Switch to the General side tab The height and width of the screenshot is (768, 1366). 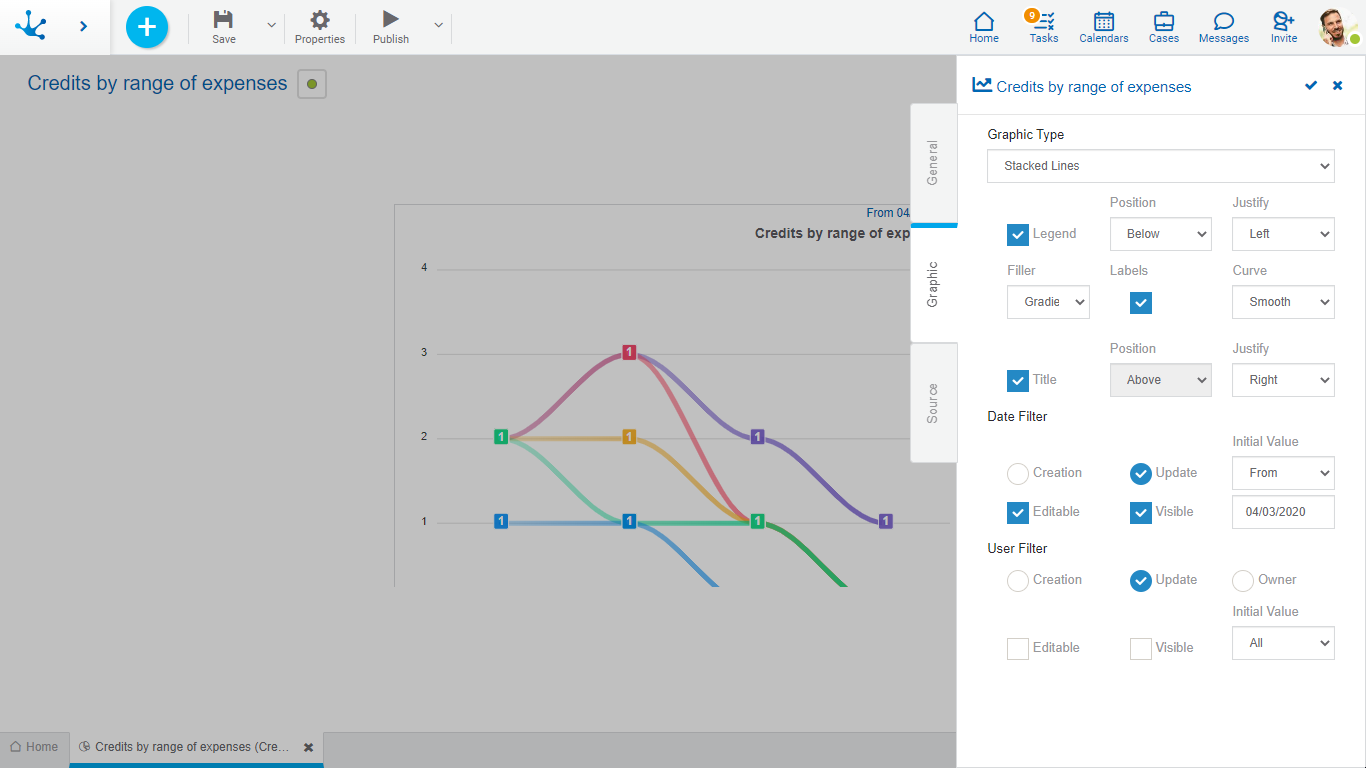933,163
